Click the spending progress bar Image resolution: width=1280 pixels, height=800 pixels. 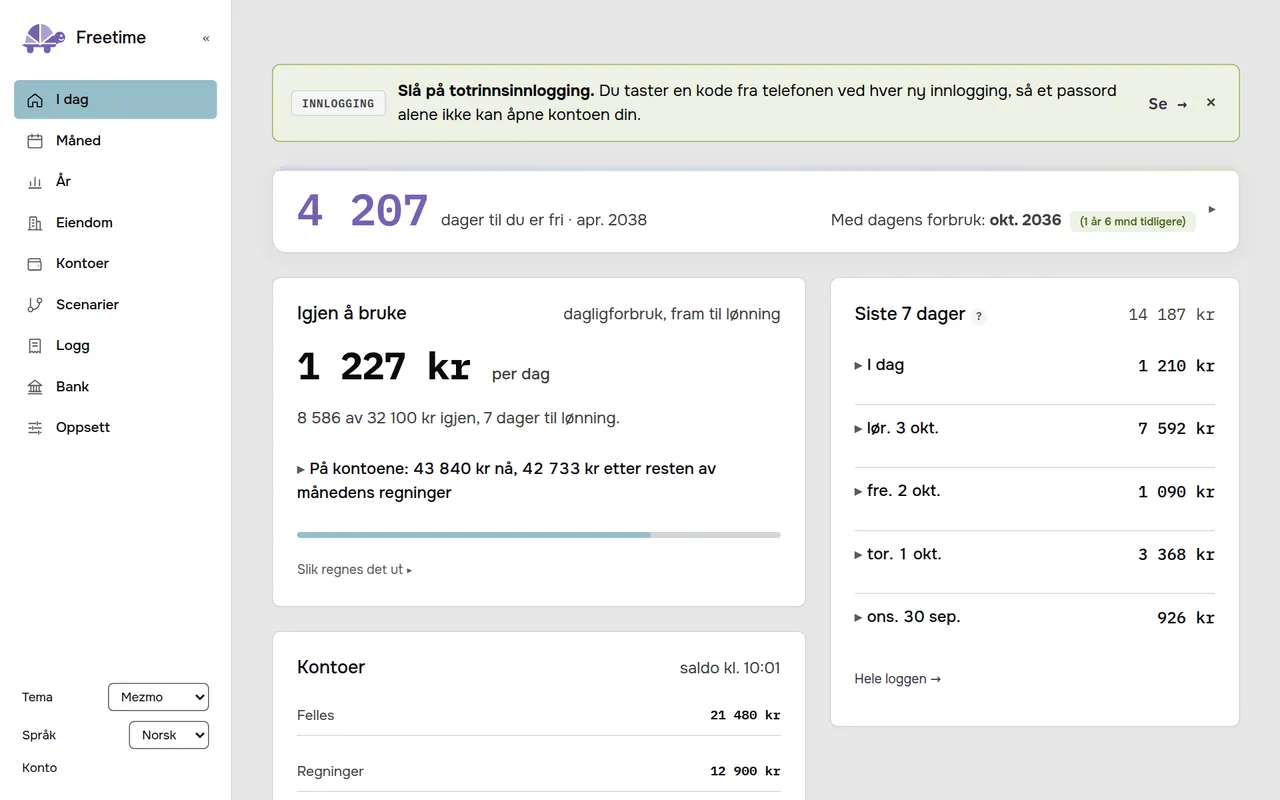(x=539, y=535)
